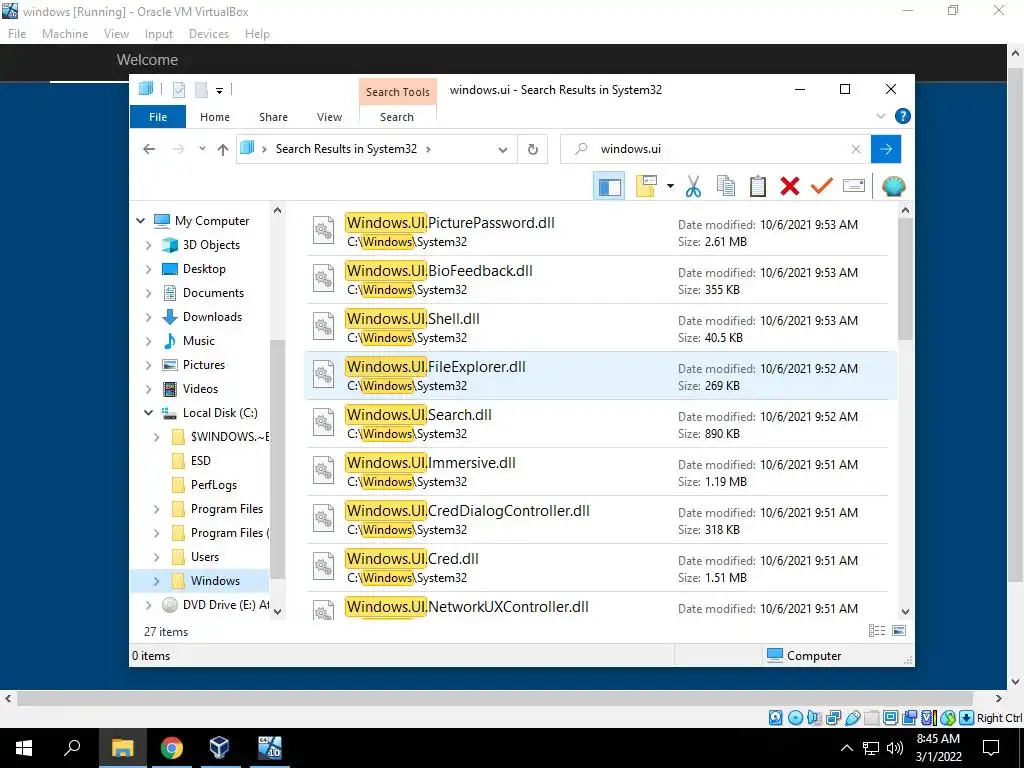
Task: Open the folder options dropdown arrow
Action: click(x=670, y=187)
